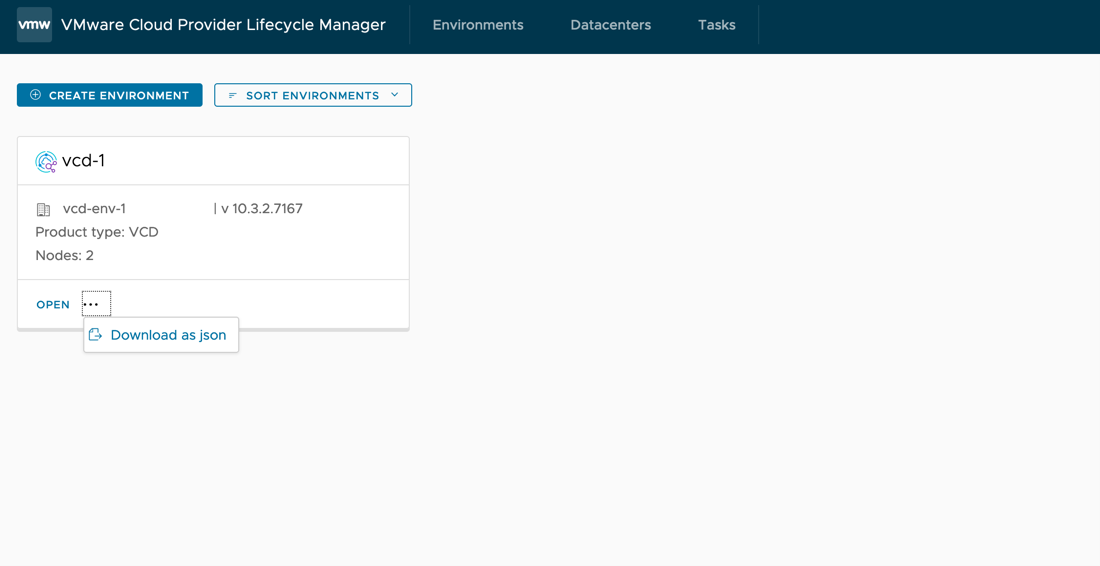Image resolution: width=1100 pixels, height=566 pixels.
Task: Open the Datacenters tab
Action: [x=610, y=25]
